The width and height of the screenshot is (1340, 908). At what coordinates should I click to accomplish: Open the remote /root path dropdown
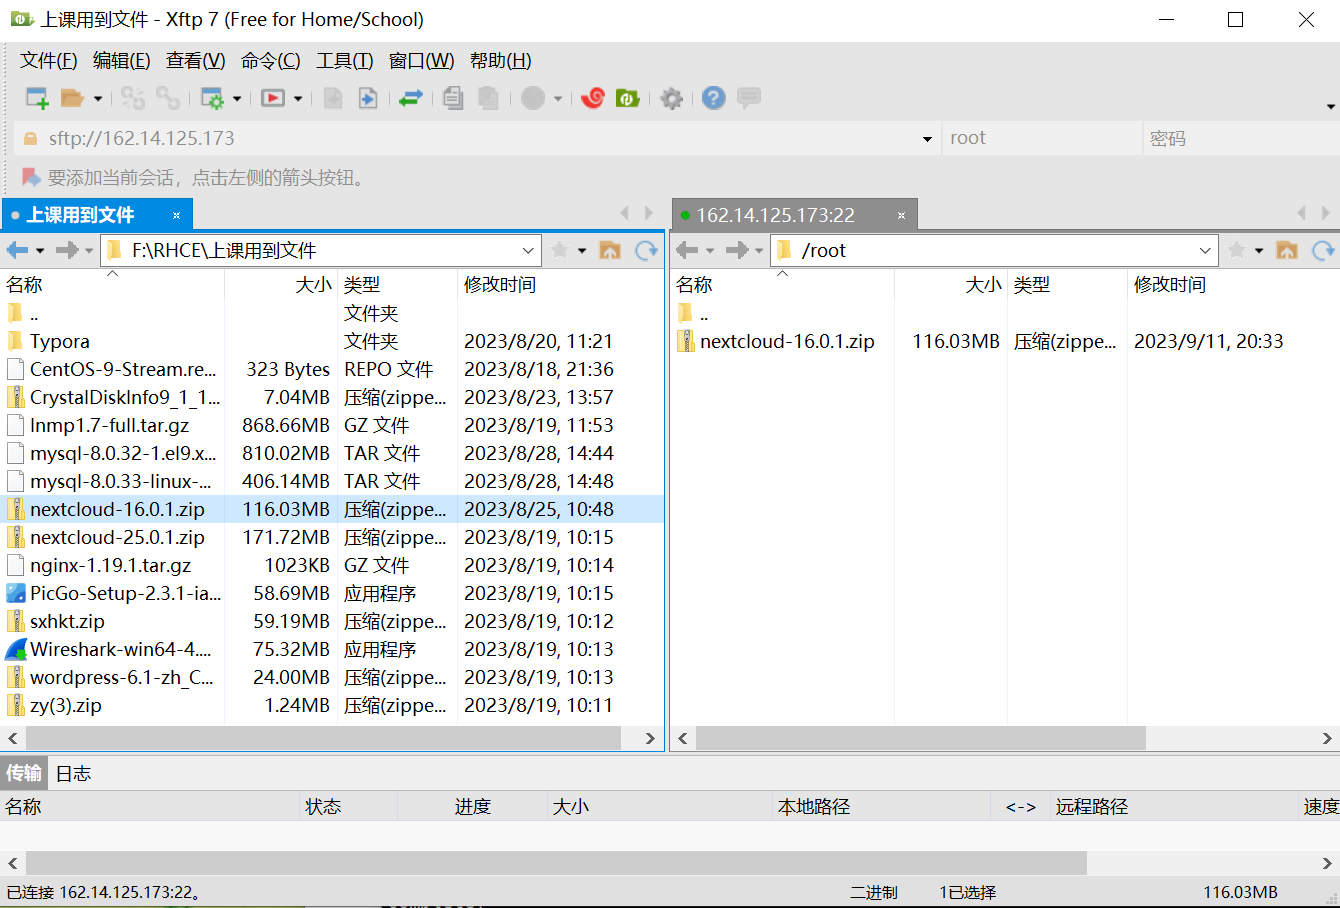(x=1205, y=250)
